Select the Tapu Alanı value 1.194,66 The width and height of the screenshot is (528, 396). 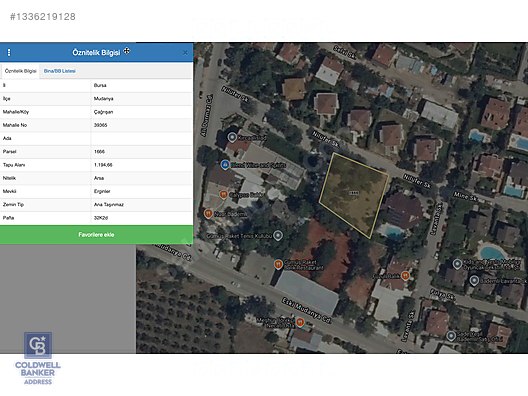tap(103, 165)
